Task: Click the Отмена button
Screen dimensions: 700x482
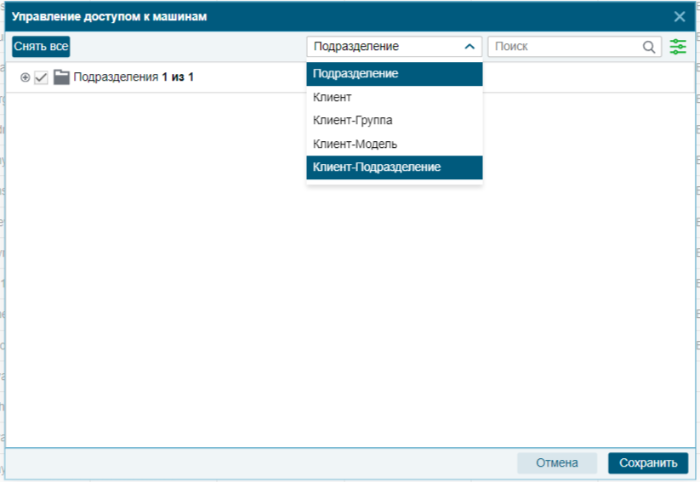Action: coord(557,463)
